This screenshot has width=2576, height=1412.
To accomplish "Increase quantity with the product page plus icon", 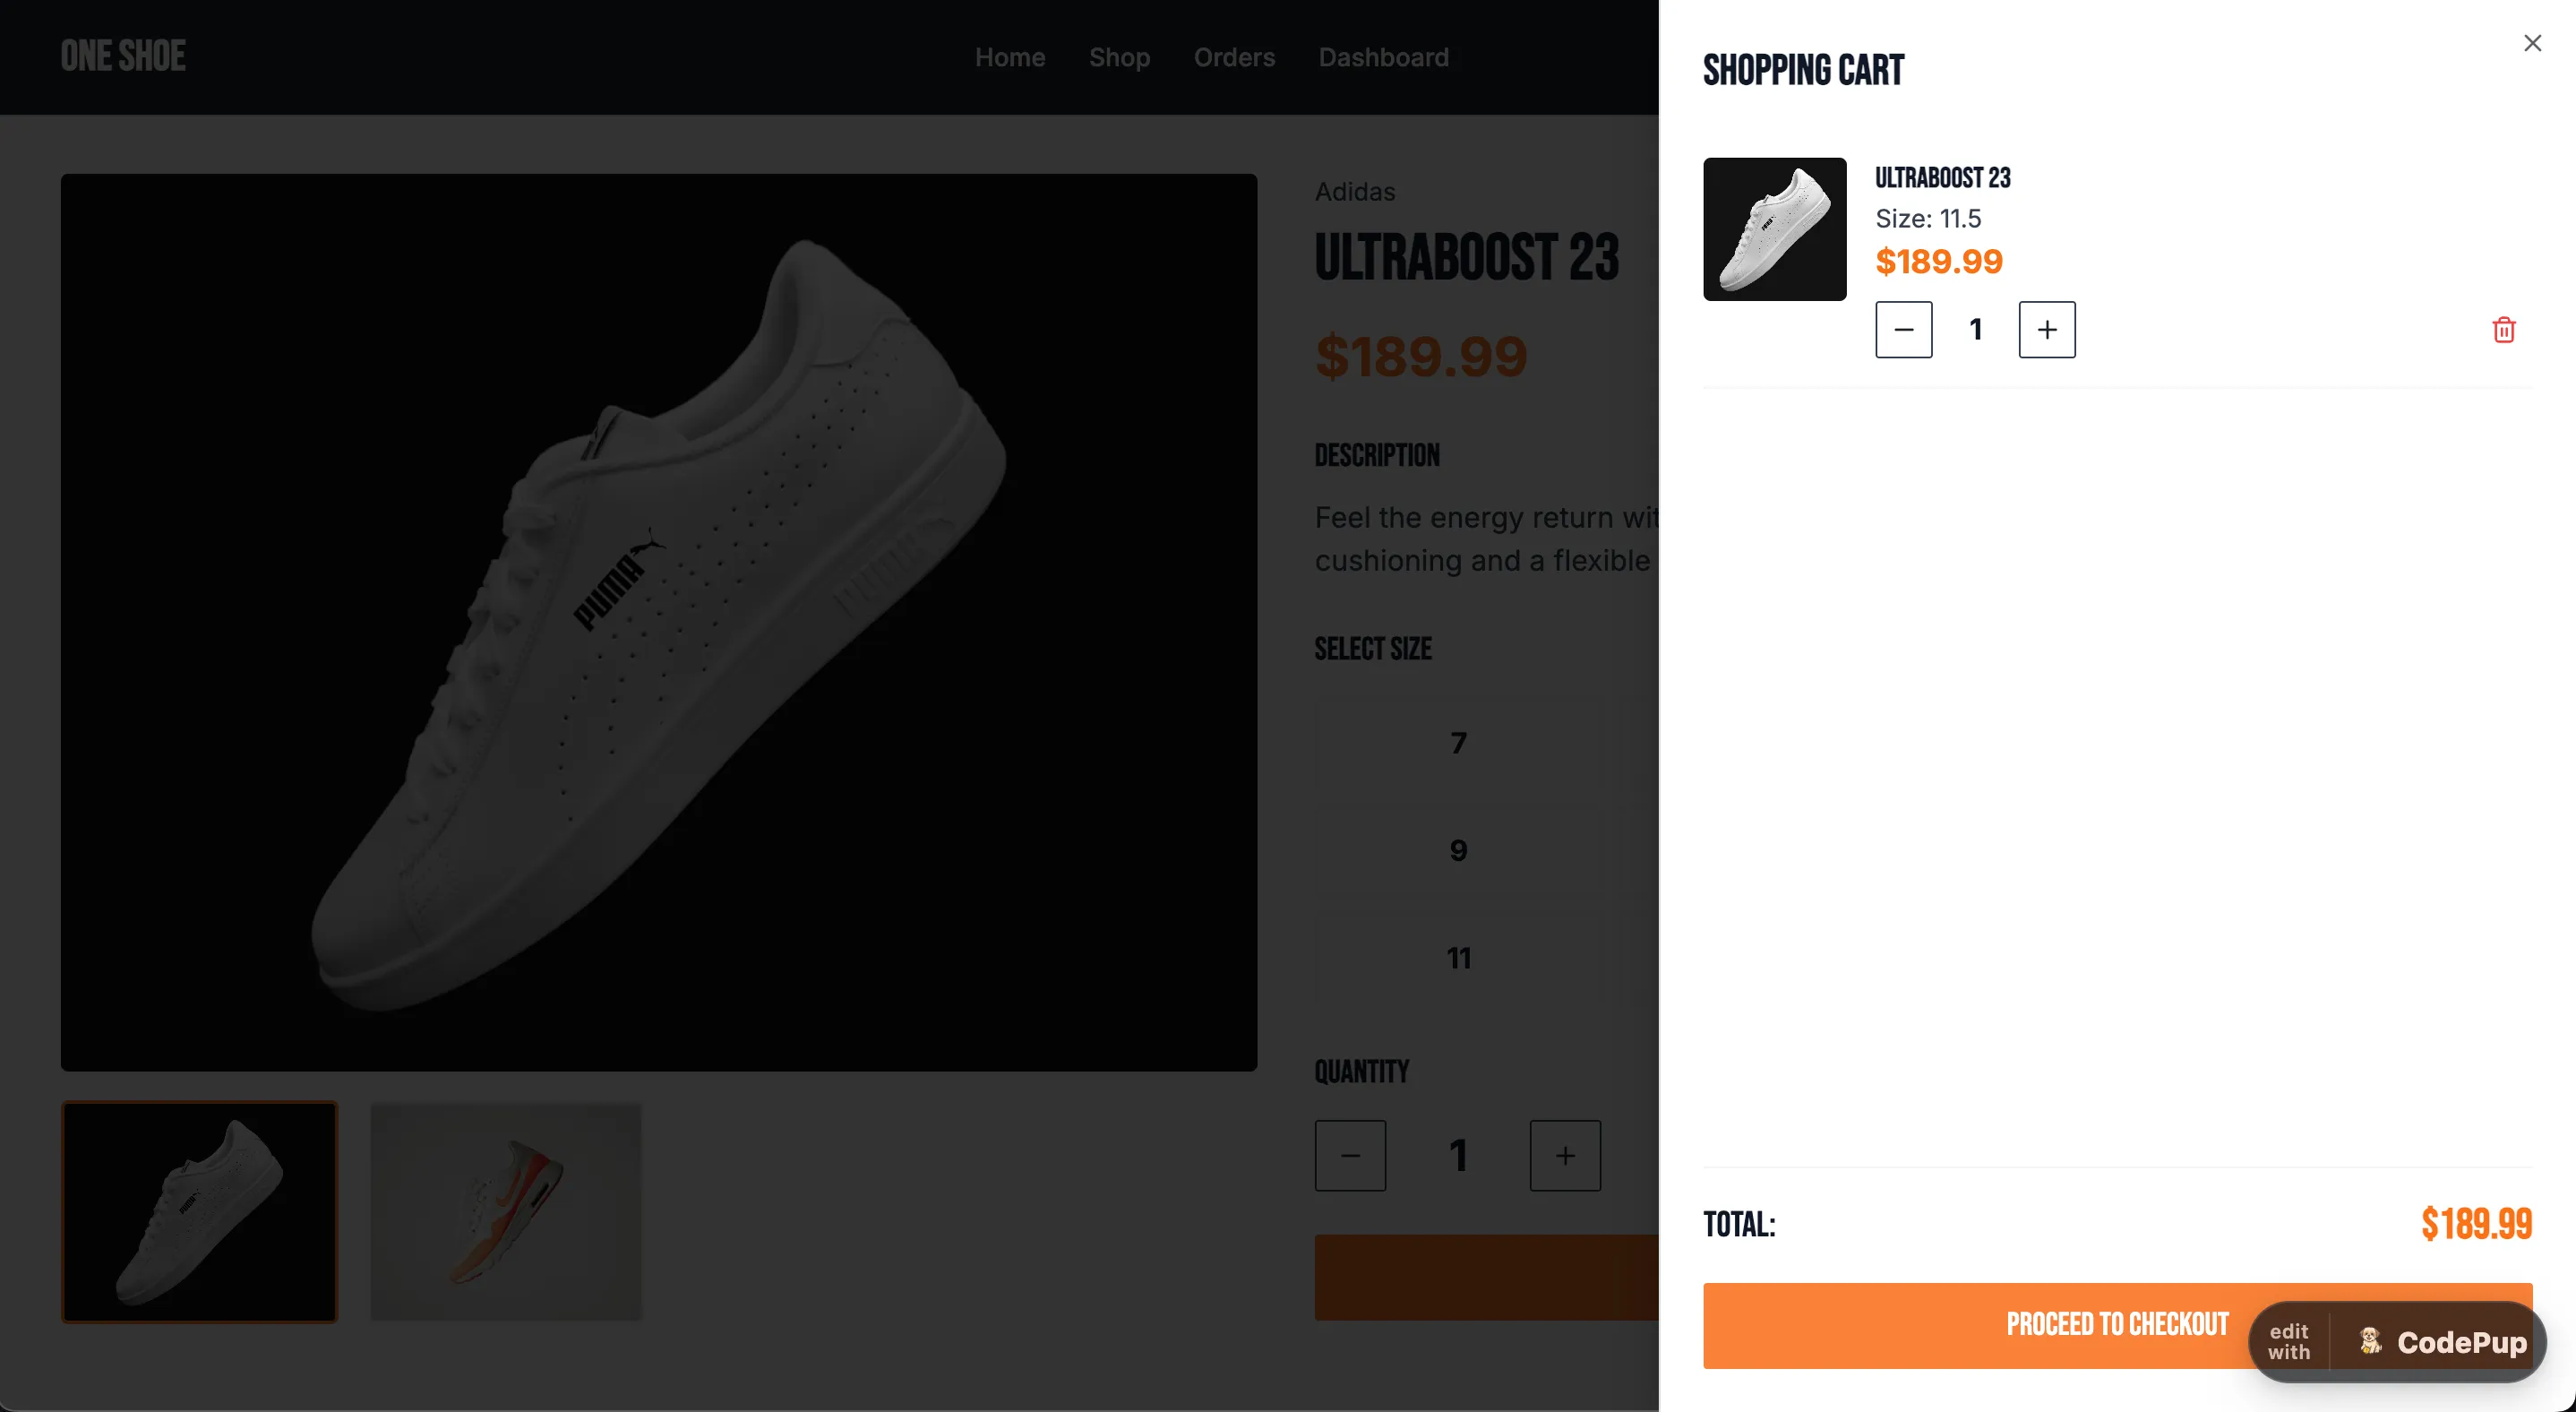I will click(1564, 1156).
